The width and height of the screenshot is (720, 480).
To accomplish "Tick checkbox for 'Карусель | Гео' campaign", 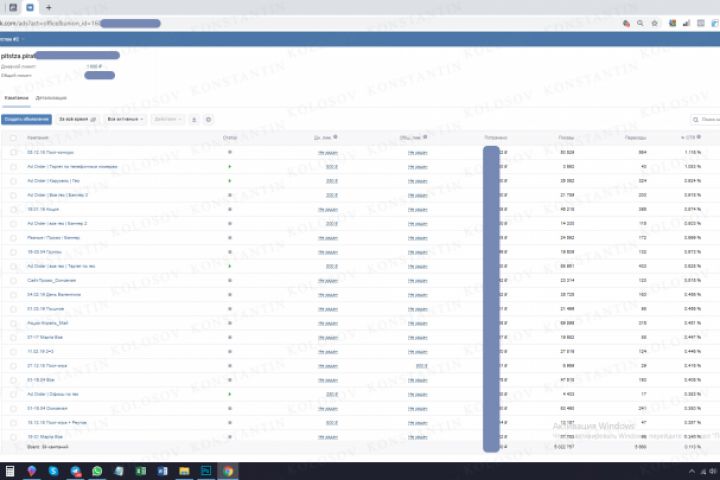I will (13, 181).
